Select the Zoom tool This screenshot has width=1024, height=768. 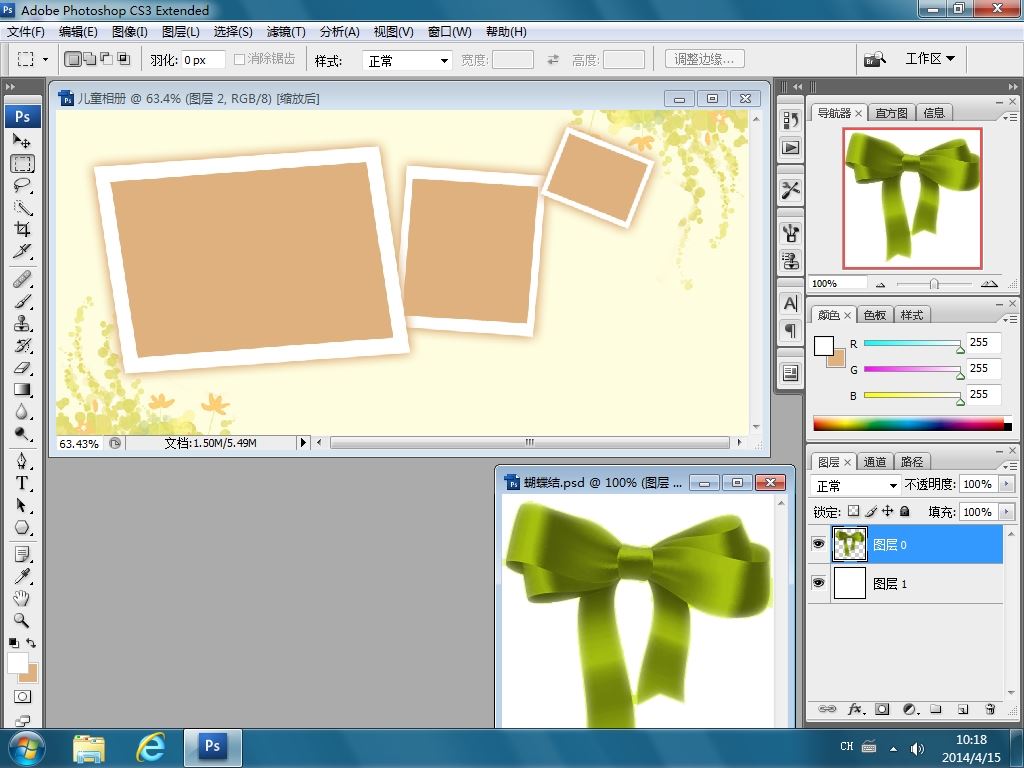[x=22, y=620]
